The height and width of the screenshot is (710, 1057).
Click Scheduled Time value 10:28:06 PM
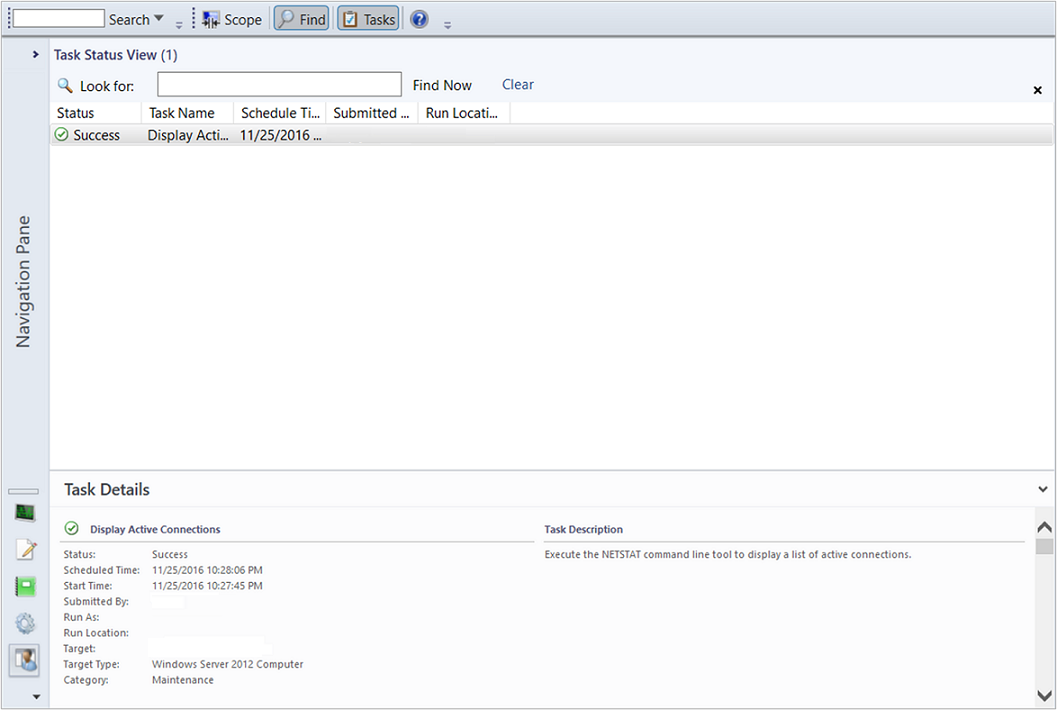(207, 570)
